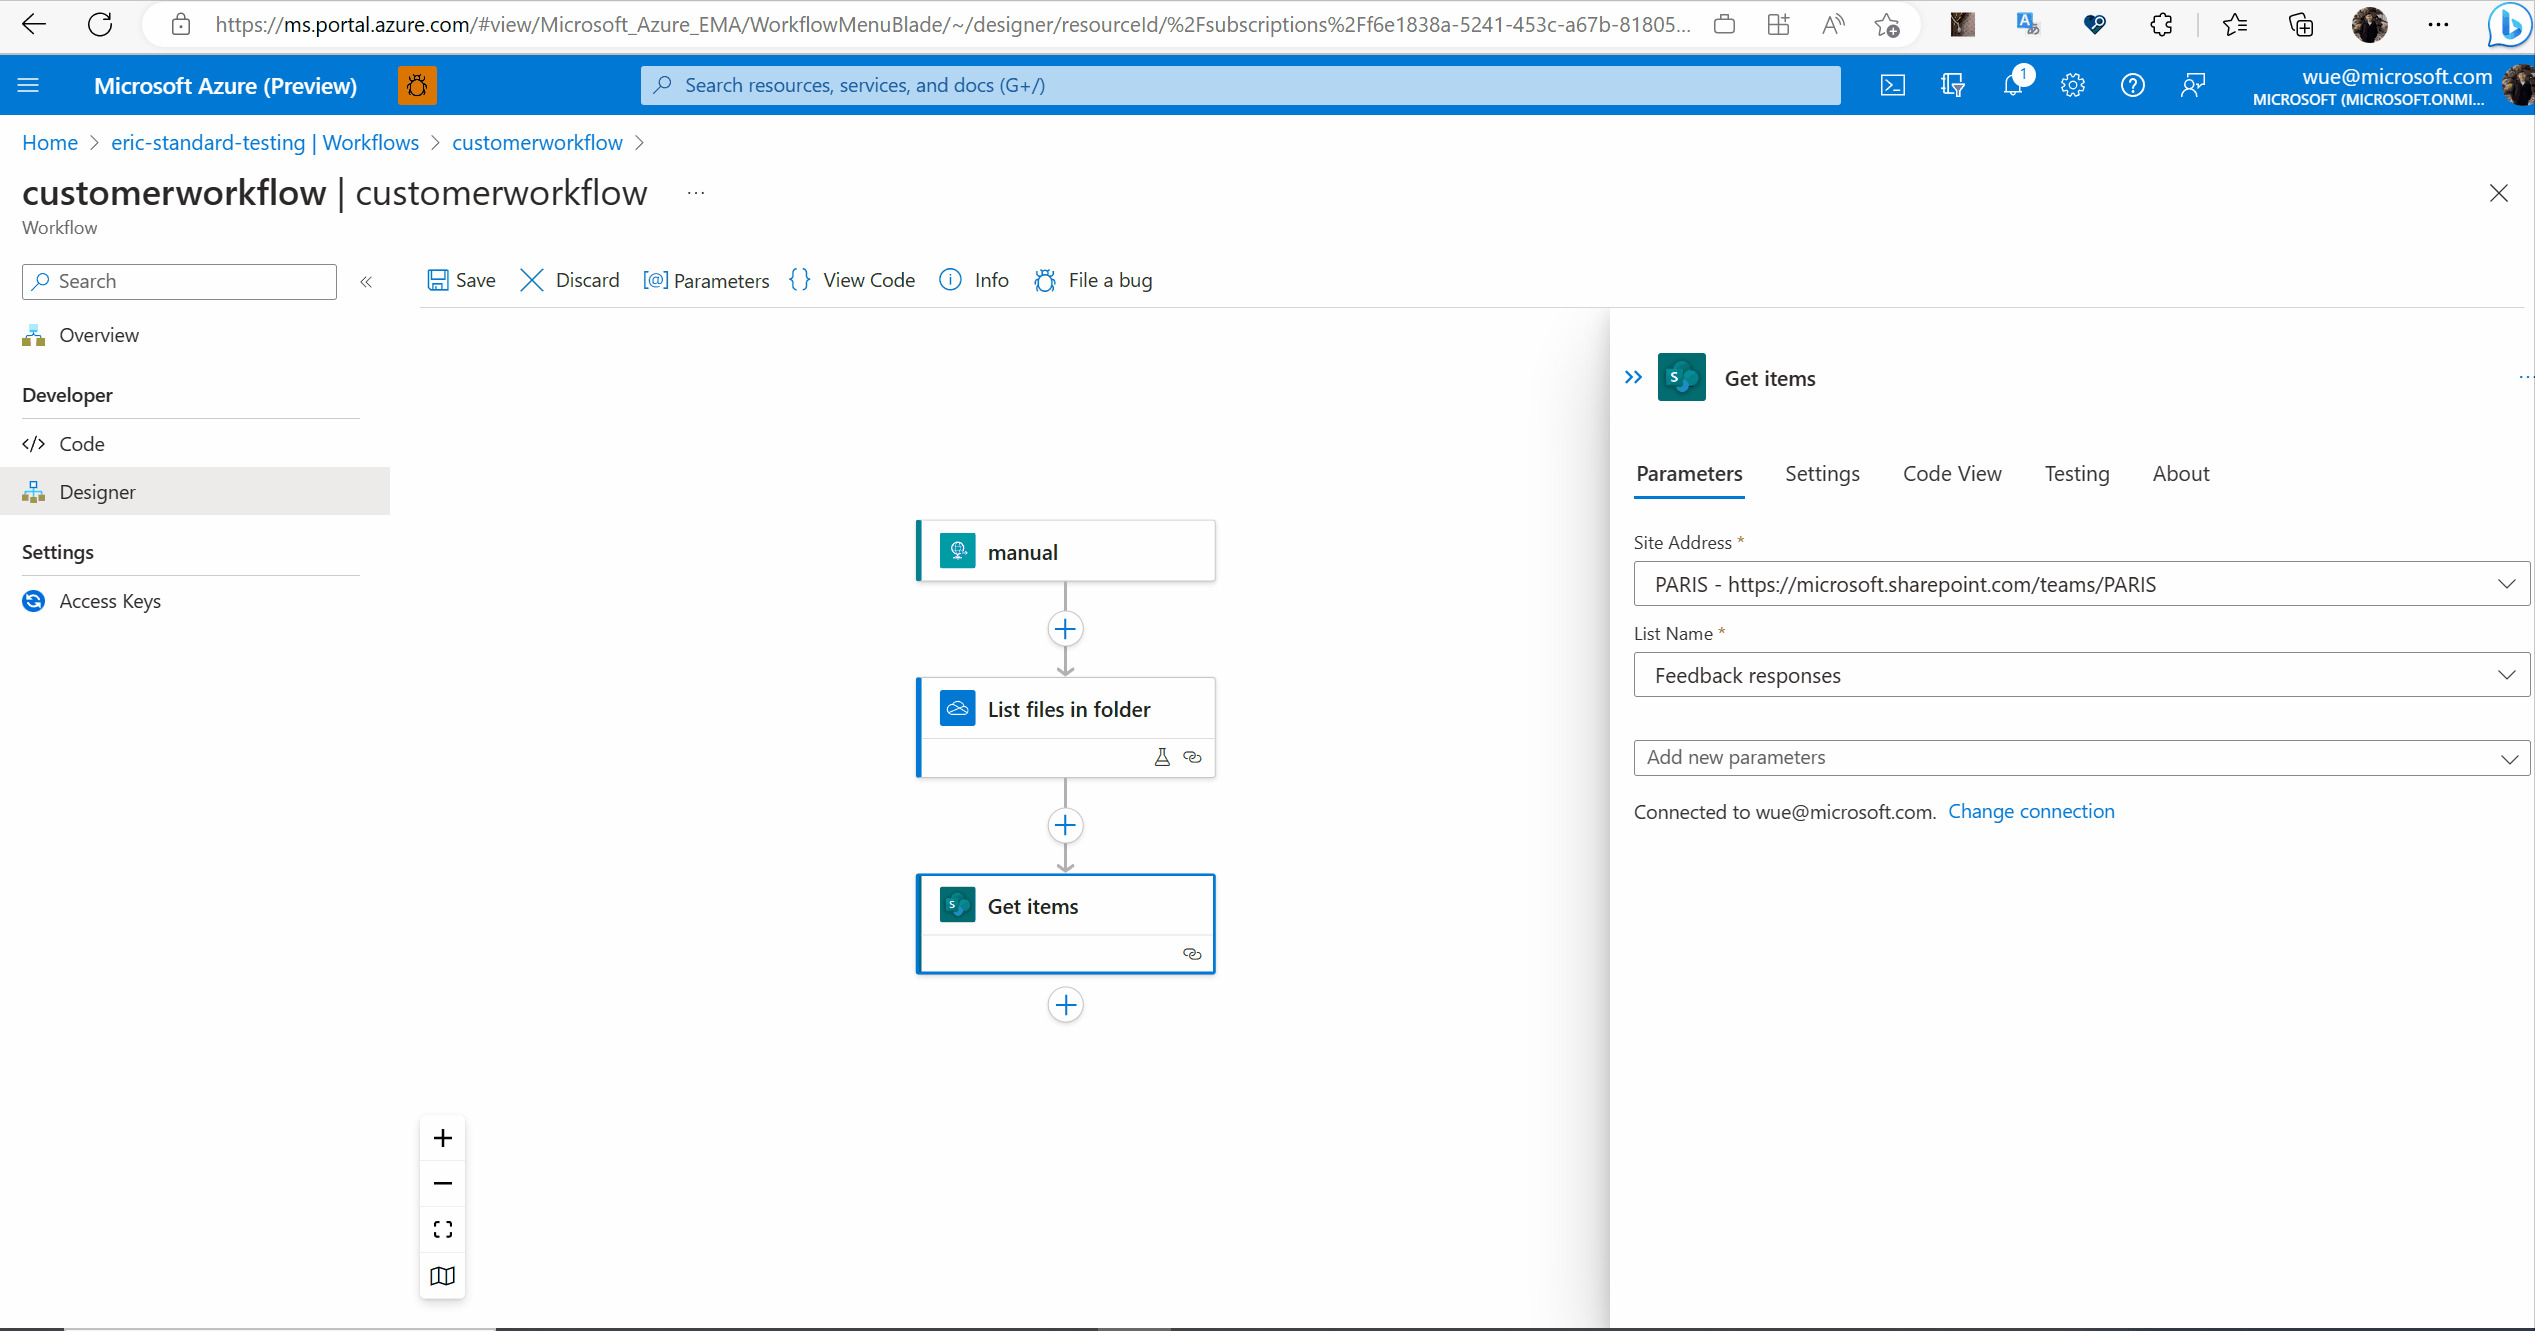Click the plus icon below Get items to add action

coord(1064,1005)
